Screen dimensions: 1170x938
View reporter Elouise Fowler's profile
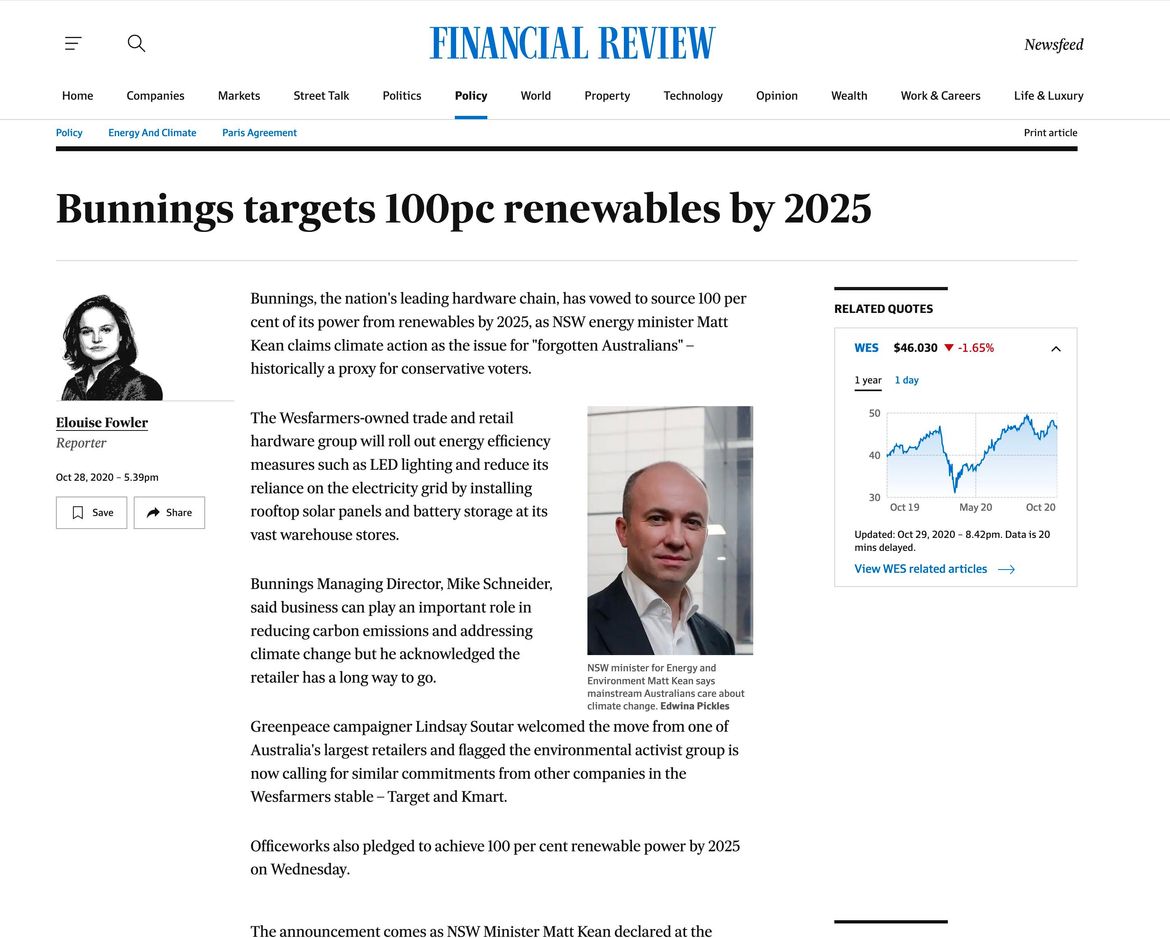tap(101, 422)
